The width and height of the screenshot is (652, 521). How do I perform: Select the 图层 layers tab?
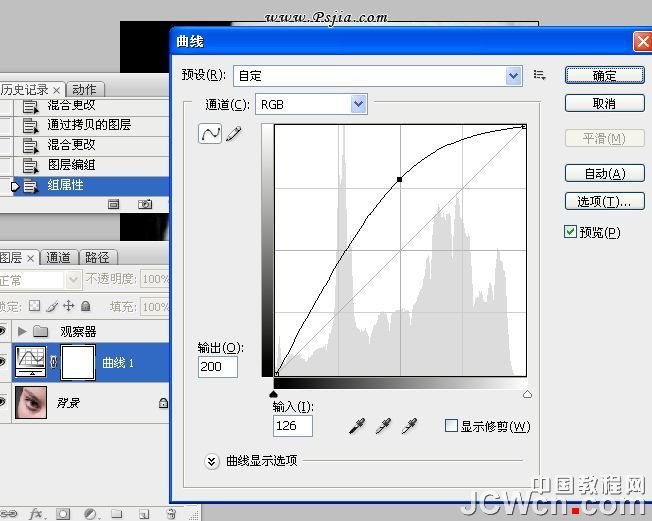coord(11,257)
